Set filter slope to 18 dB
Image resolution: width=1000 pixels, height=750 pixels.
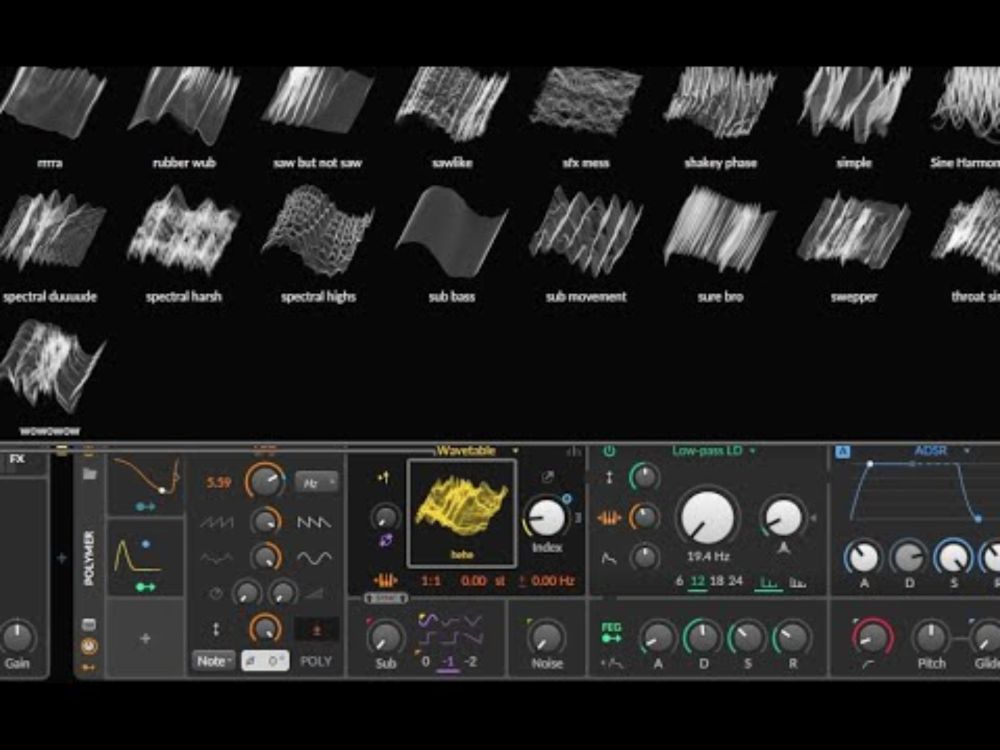click(717, 581)
